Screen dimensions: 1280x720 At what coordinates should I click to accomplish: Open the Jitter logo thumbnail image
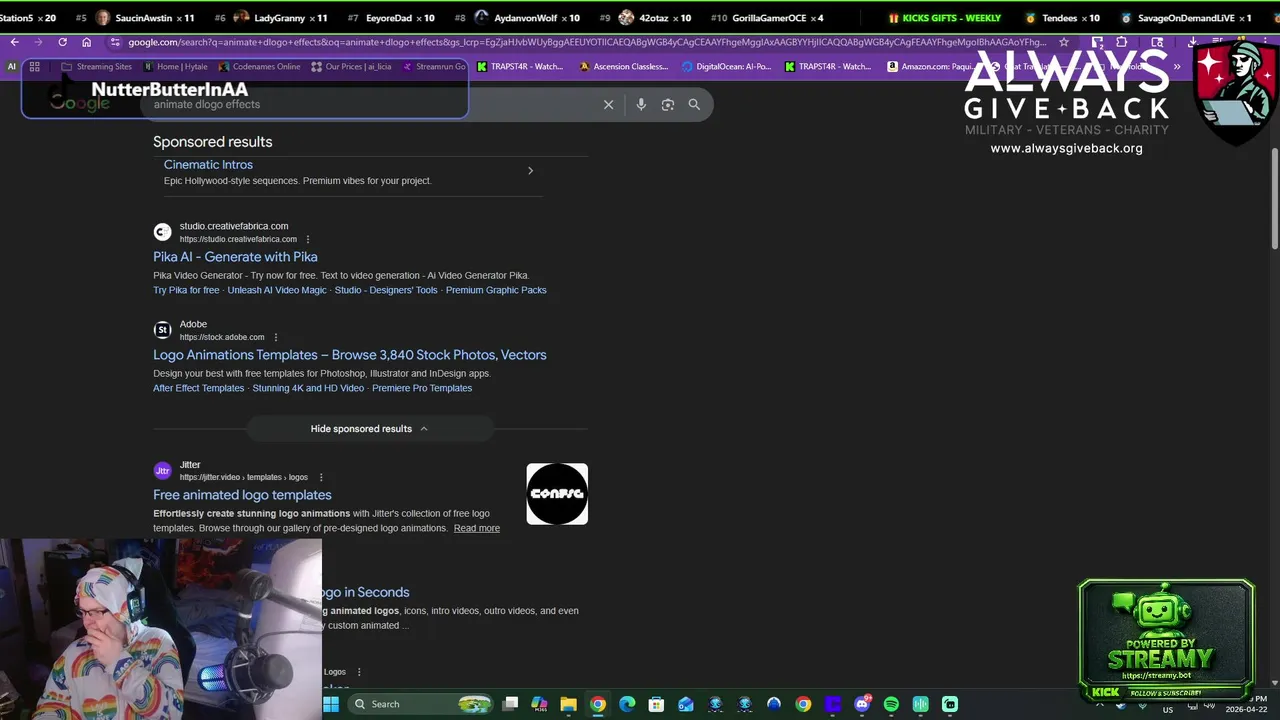point(557,494)
